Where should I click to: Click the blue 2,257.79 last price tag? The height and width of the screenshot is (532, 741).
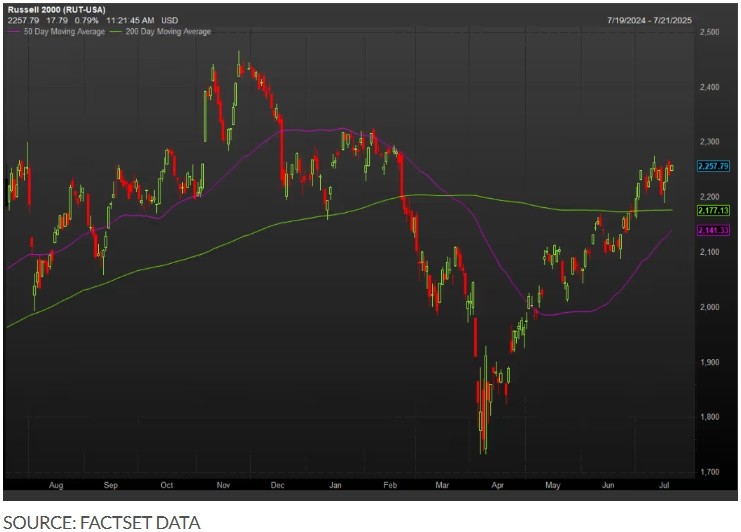tap(717, 167)
